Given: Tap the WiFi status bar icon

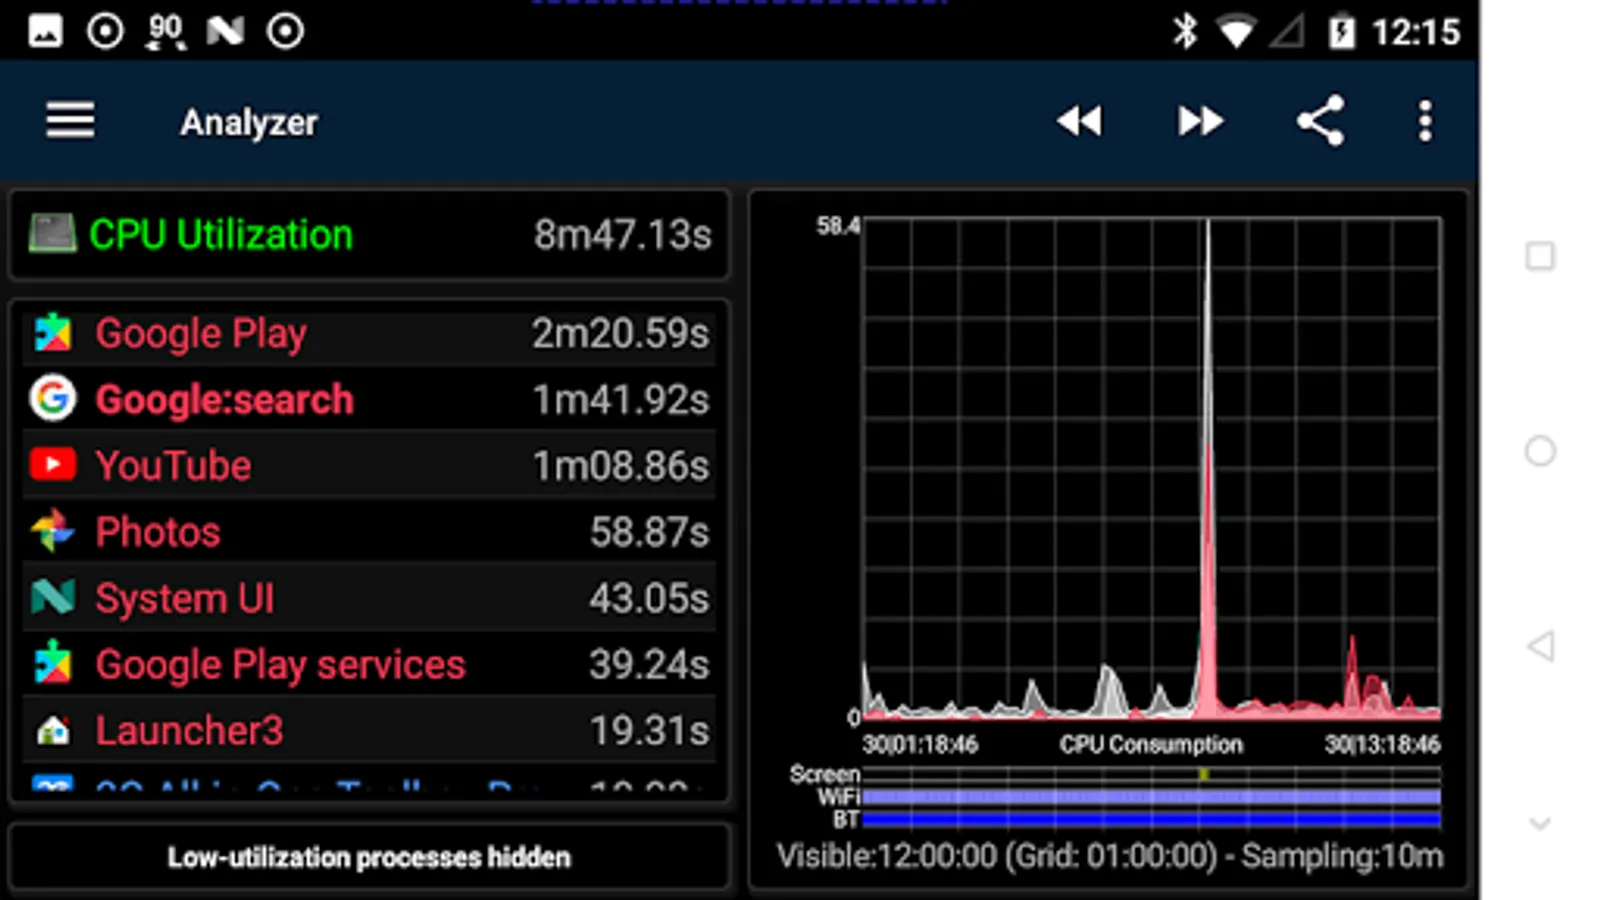Looking at the screenshot, I should [x=1237, y=32].
